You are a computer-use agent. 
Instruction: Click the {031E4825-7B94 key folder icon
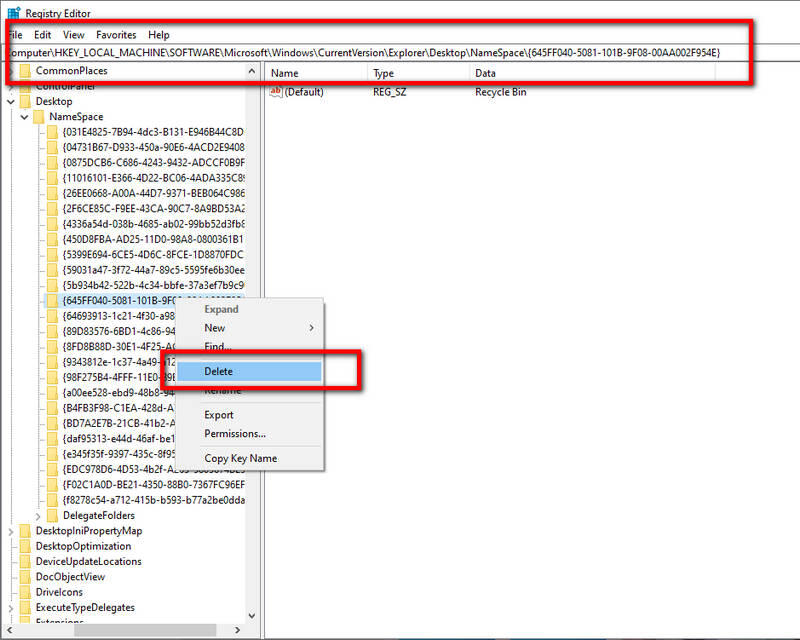tap(52, 132)
